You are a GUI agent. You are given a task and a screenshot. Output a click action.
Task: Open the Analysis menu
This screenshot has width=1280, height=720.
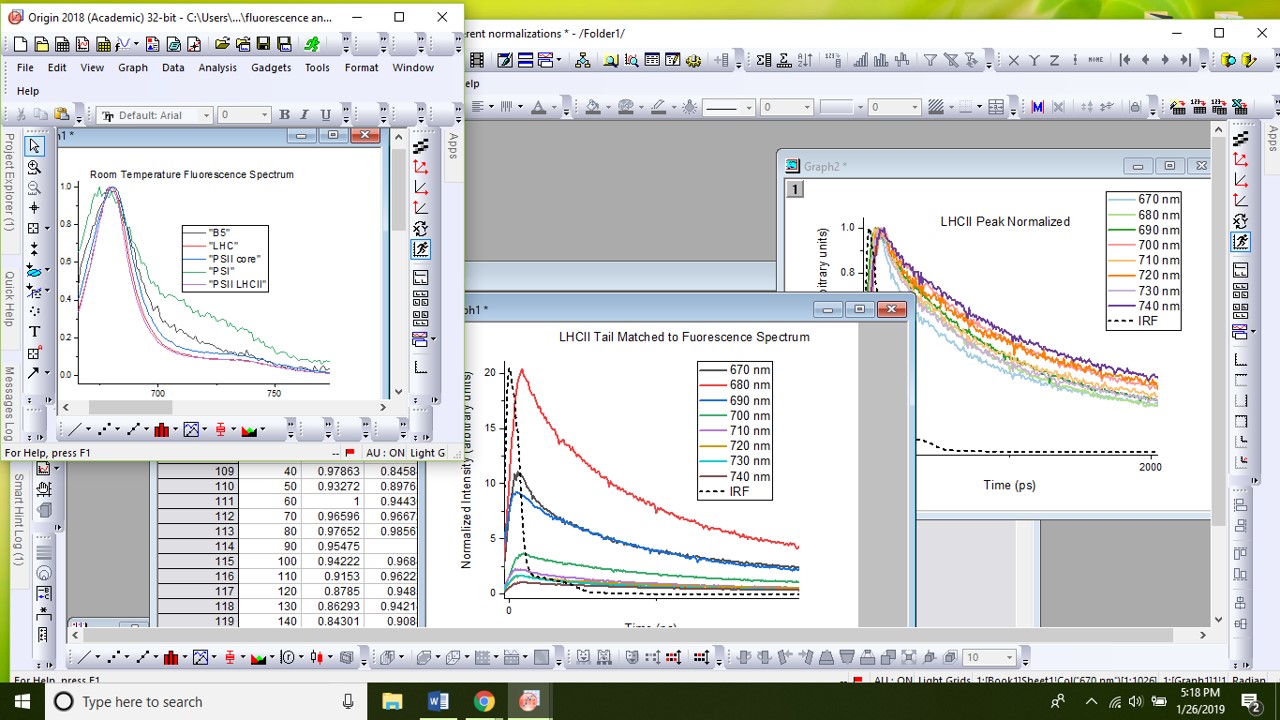coord(217,67)
